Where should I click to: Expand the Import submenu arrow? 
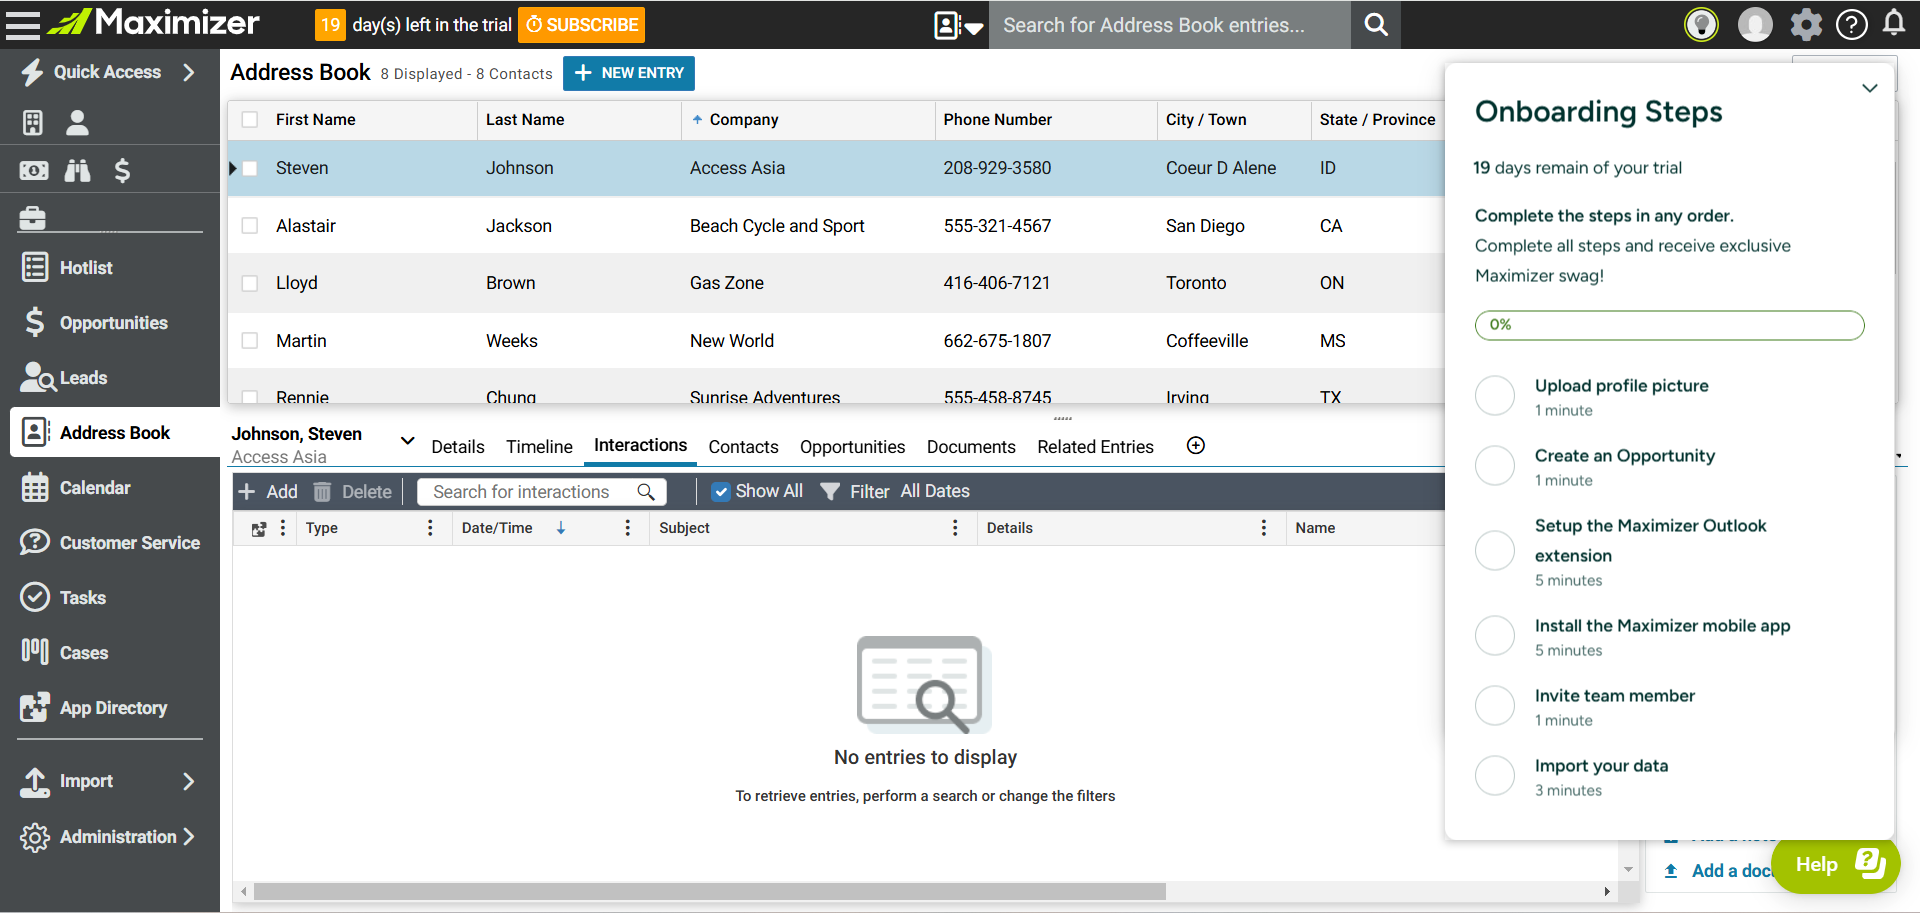click(x=189, y=781)
